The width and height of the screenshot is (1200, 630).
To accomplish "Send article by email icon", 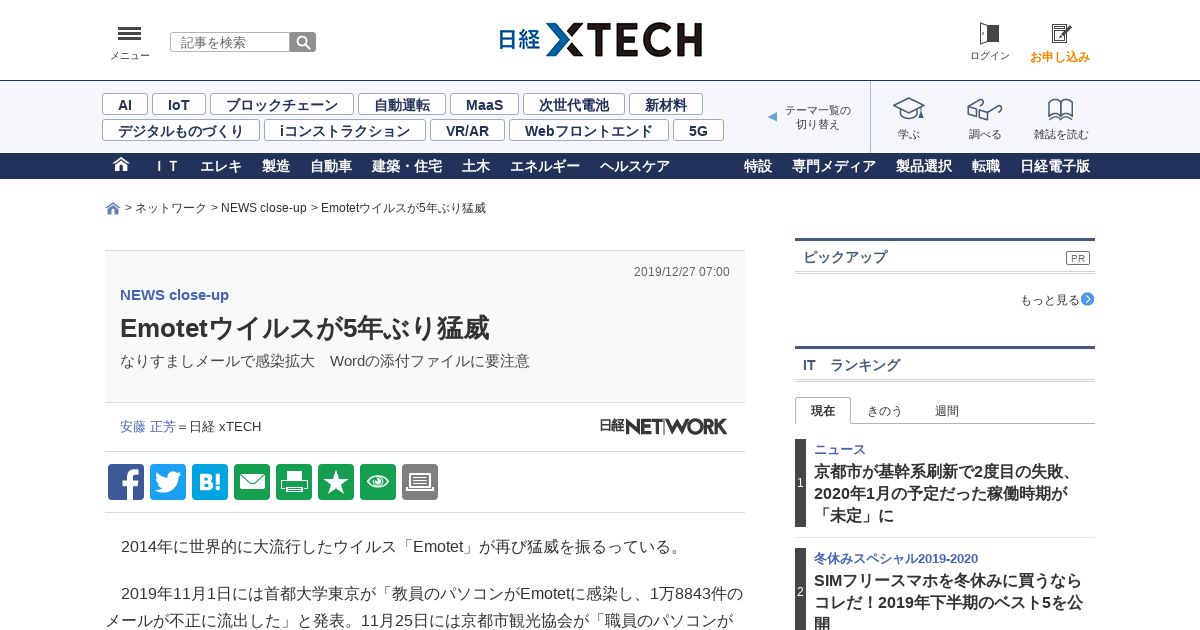I will [252, 482].
